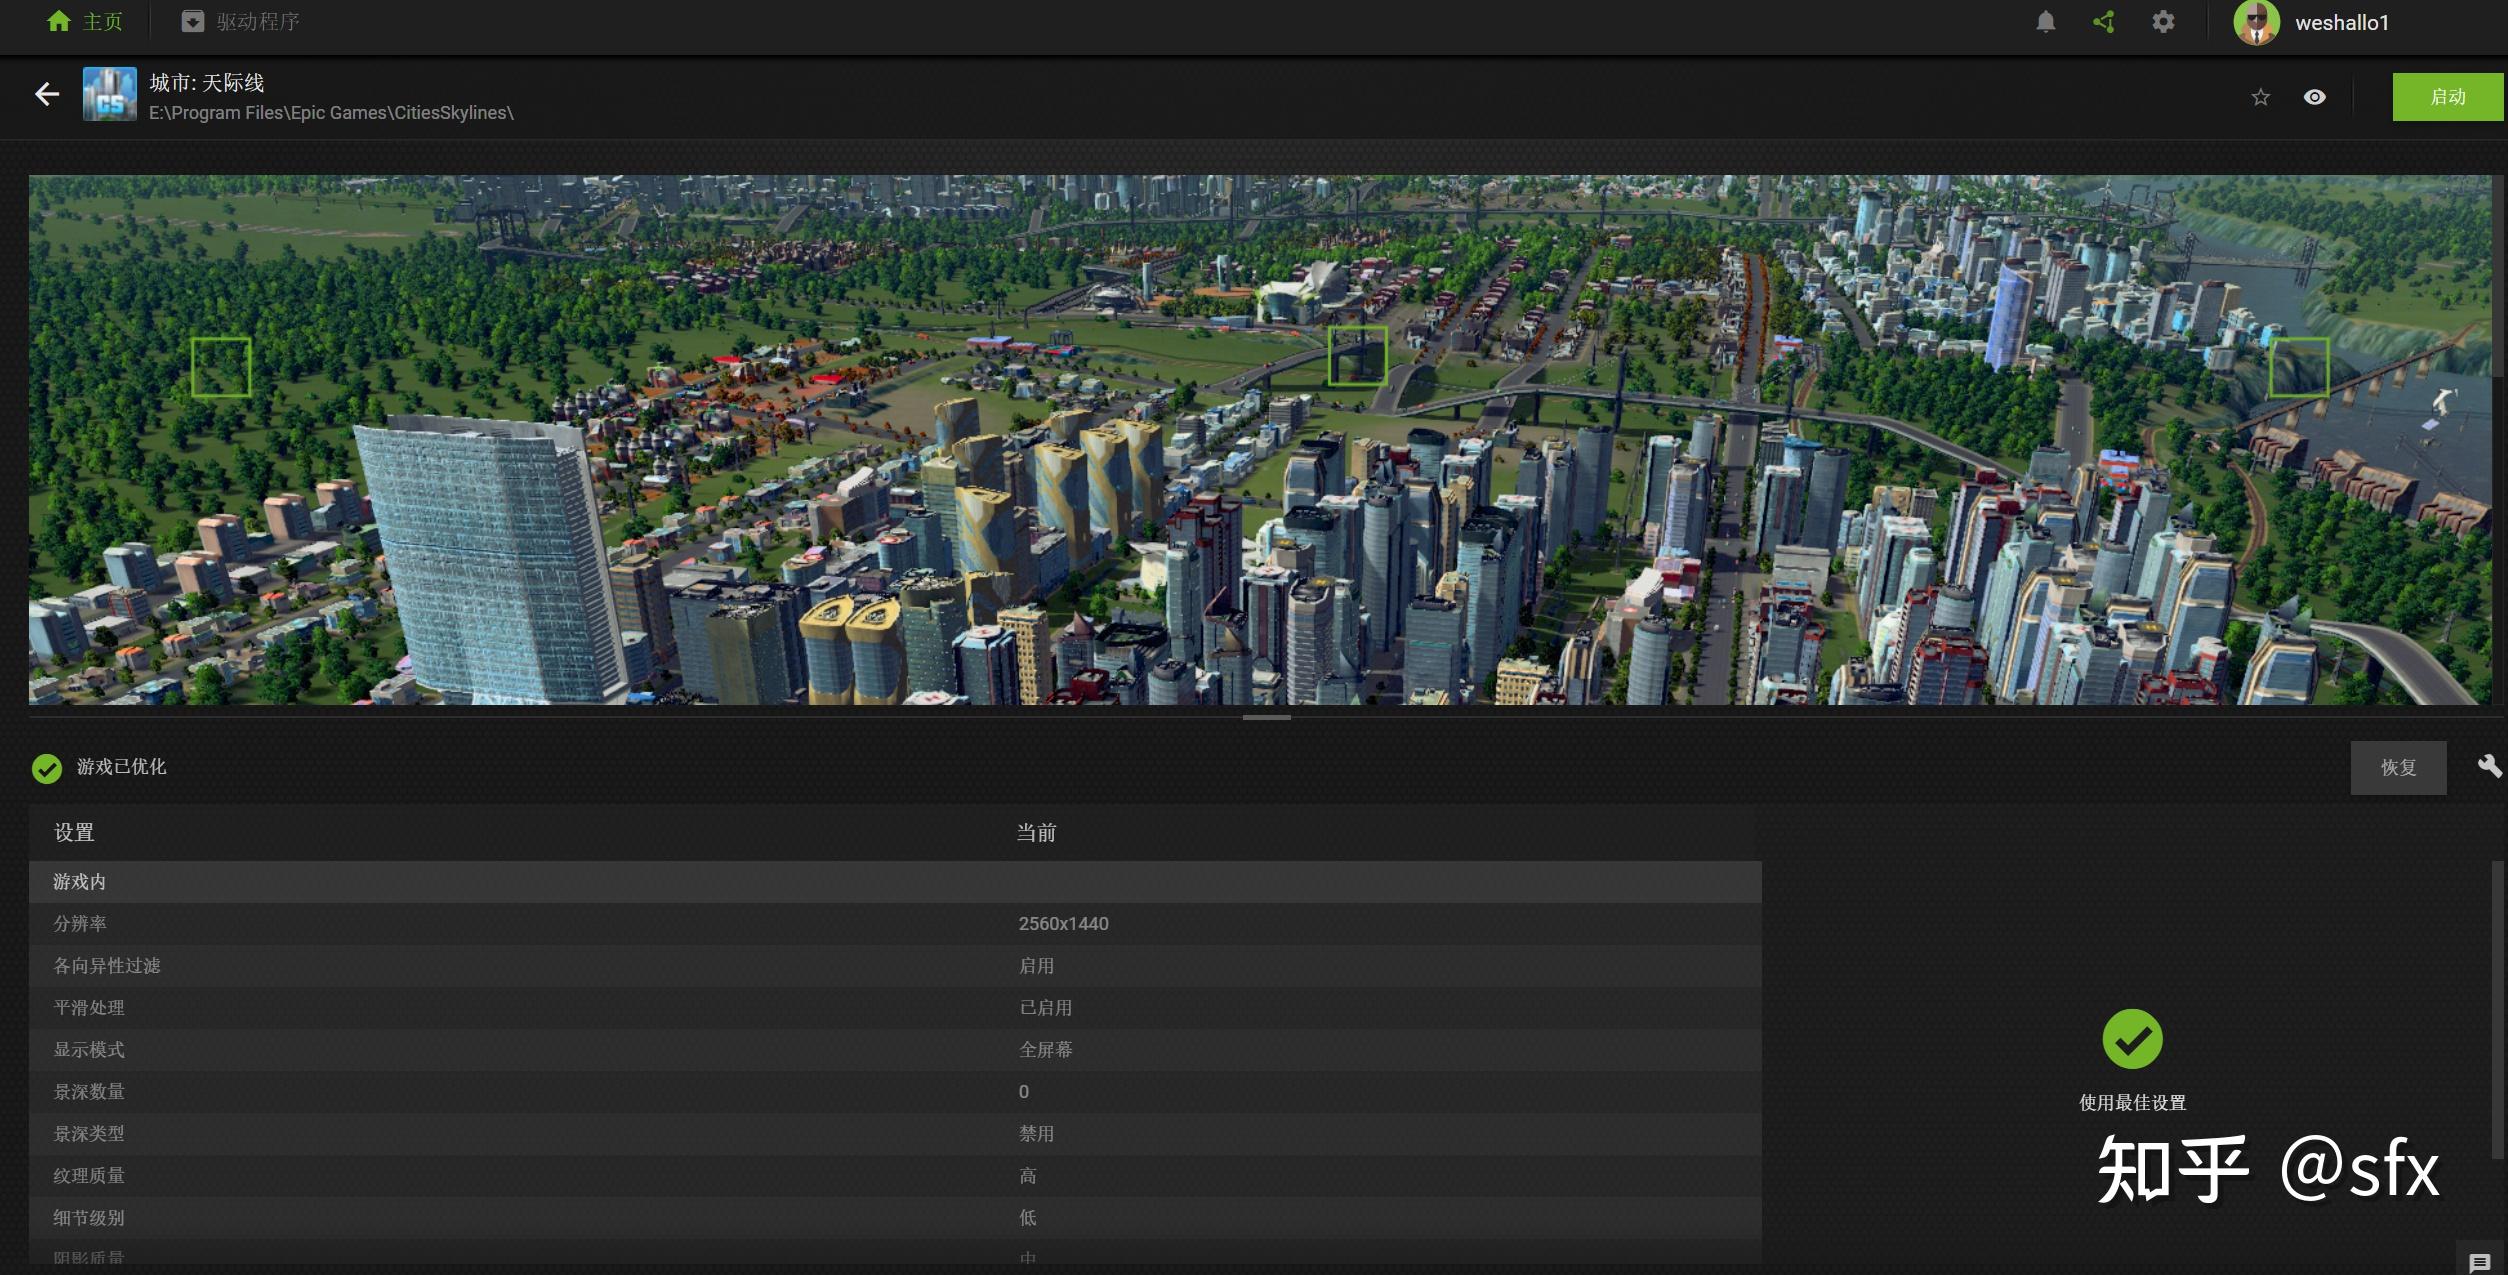Select the 显示模式 row

[x=895, y=1050]
